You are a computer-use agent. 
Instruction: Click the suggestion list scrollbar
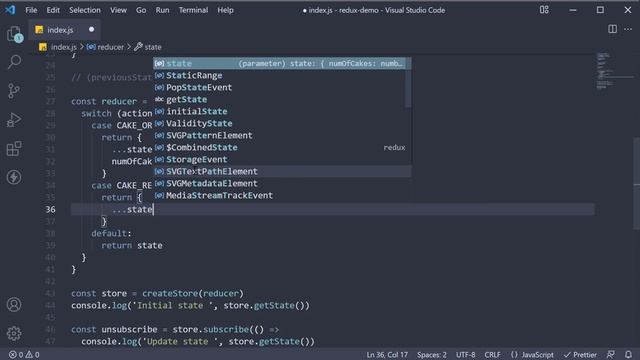click(x=408, y=82)
